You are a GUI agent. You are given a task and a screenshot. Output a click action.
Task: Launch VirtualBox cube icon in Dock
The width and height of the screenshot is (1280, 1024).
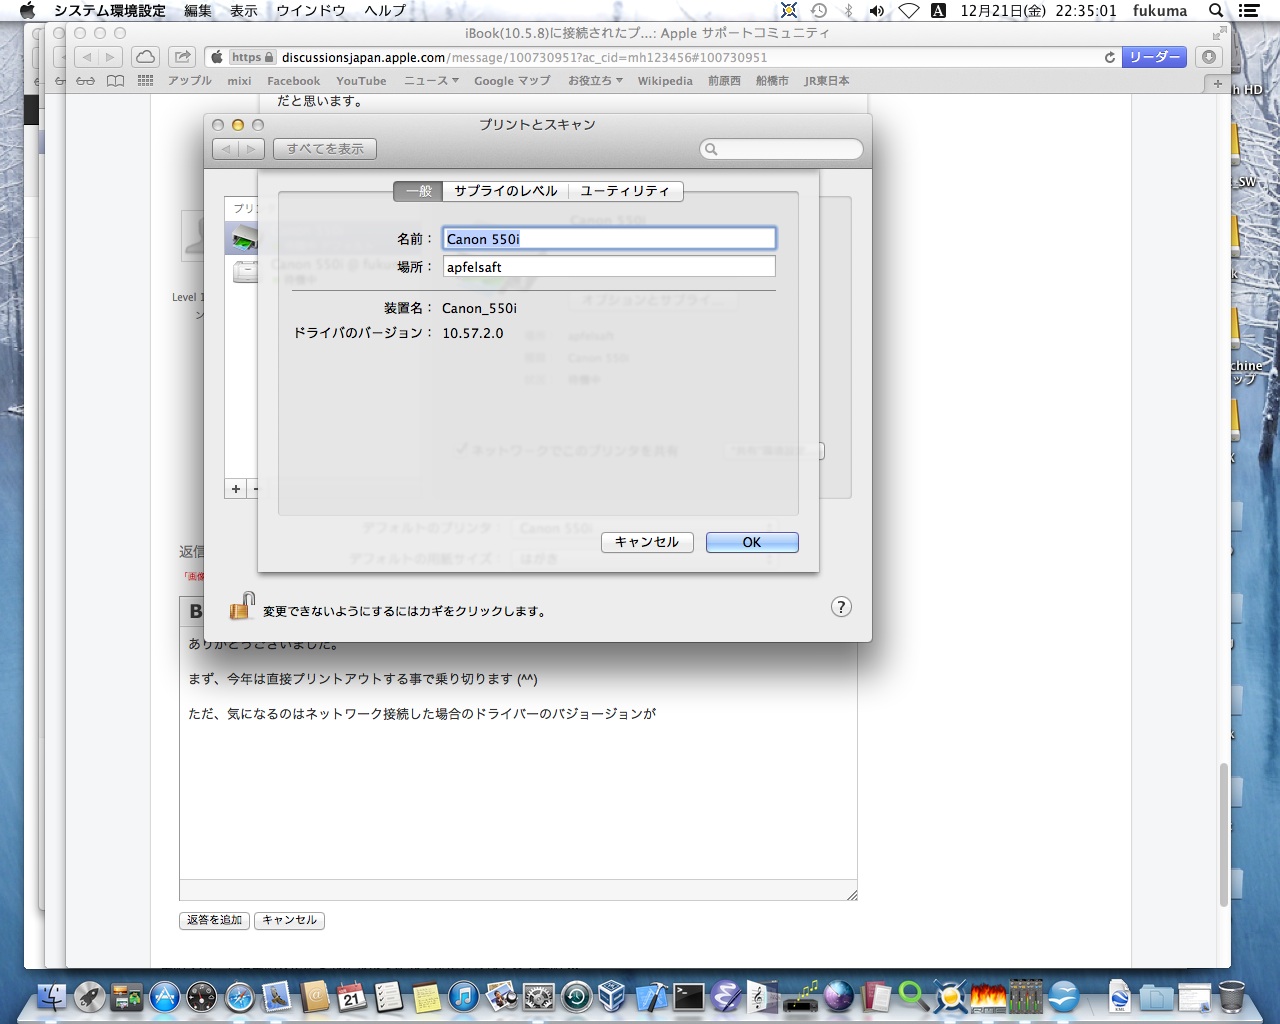pos(613,996)
